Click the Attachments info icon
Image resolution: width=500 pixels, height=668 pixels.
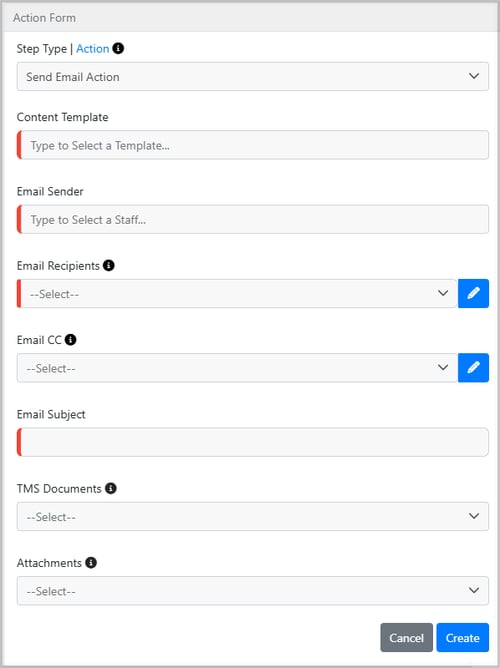pos(91,562)
